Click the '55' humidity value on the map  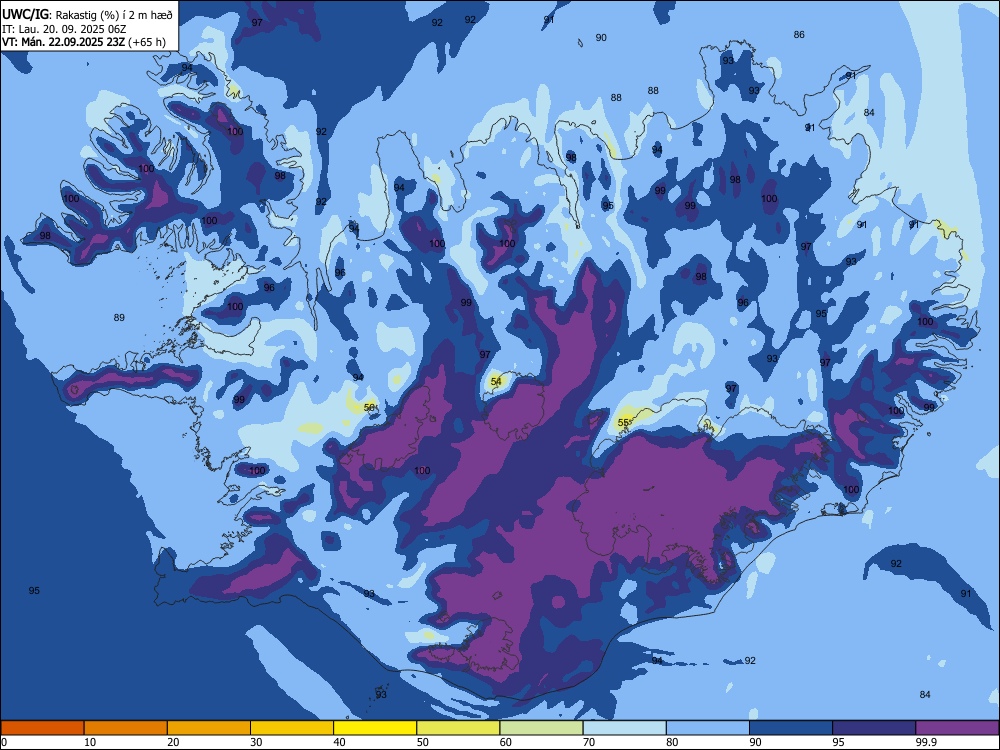(x=624, y=422)
